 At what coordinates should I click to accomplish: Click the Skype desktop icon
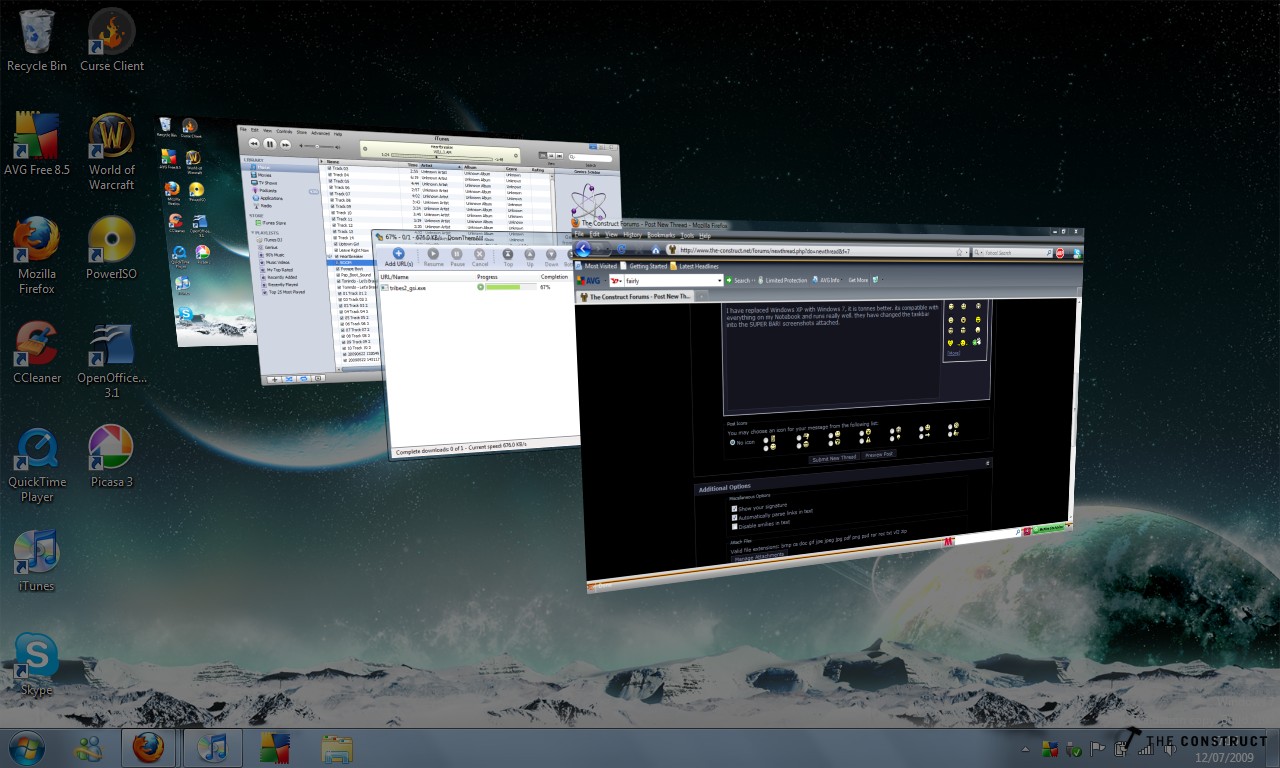pyautogui.click(x=37, y=664)
